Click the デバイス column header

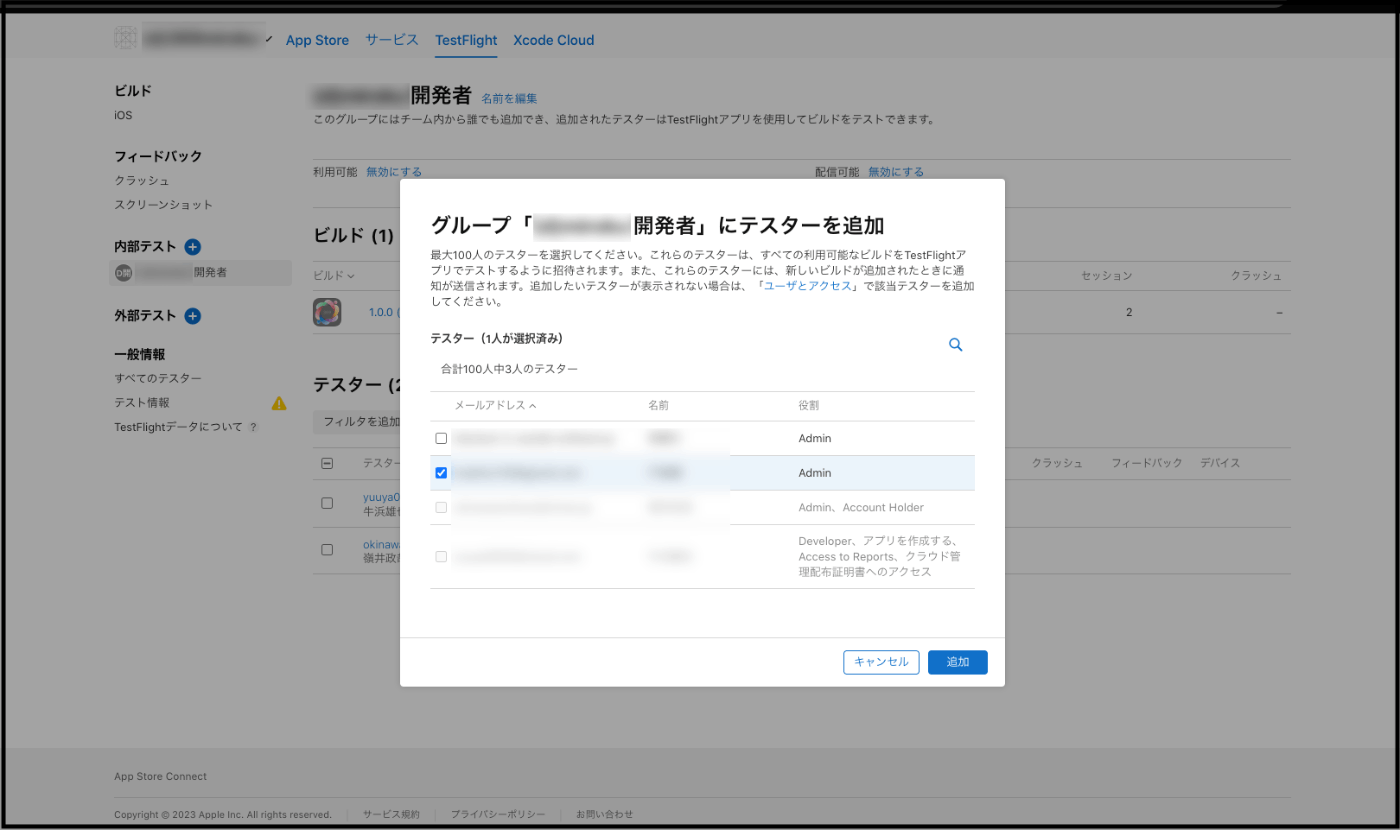click(x=1220, y=463)
